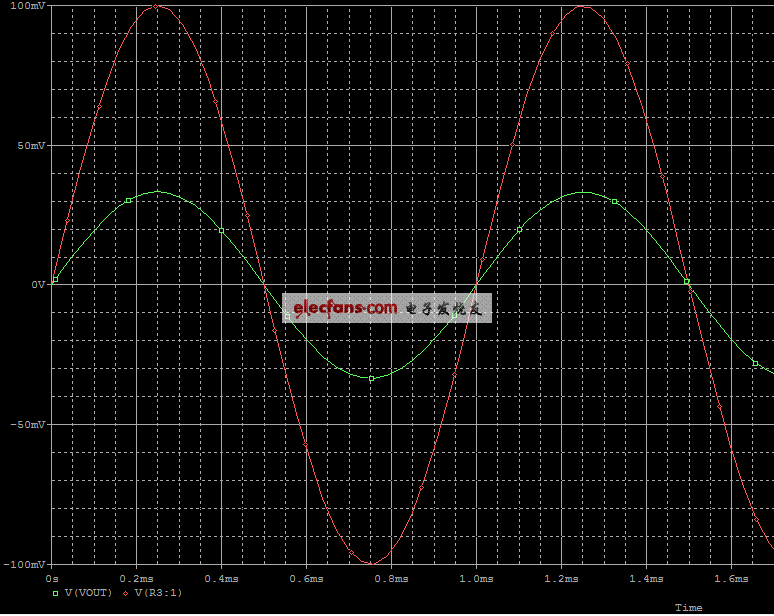Click the 0s x-axis label
Screen dimensions: 774x616
tap(52, 578)
